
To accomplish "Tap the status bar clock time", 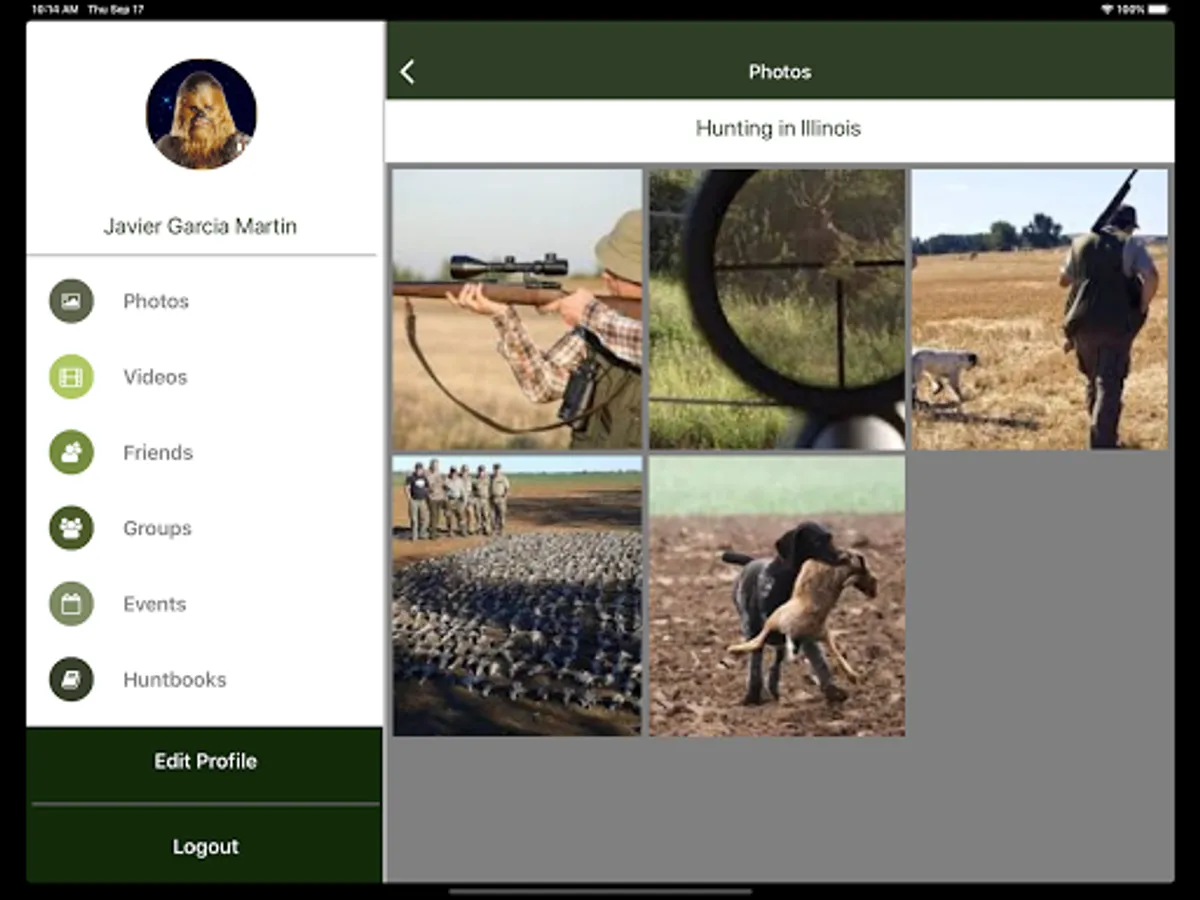I will pos(54,9).
